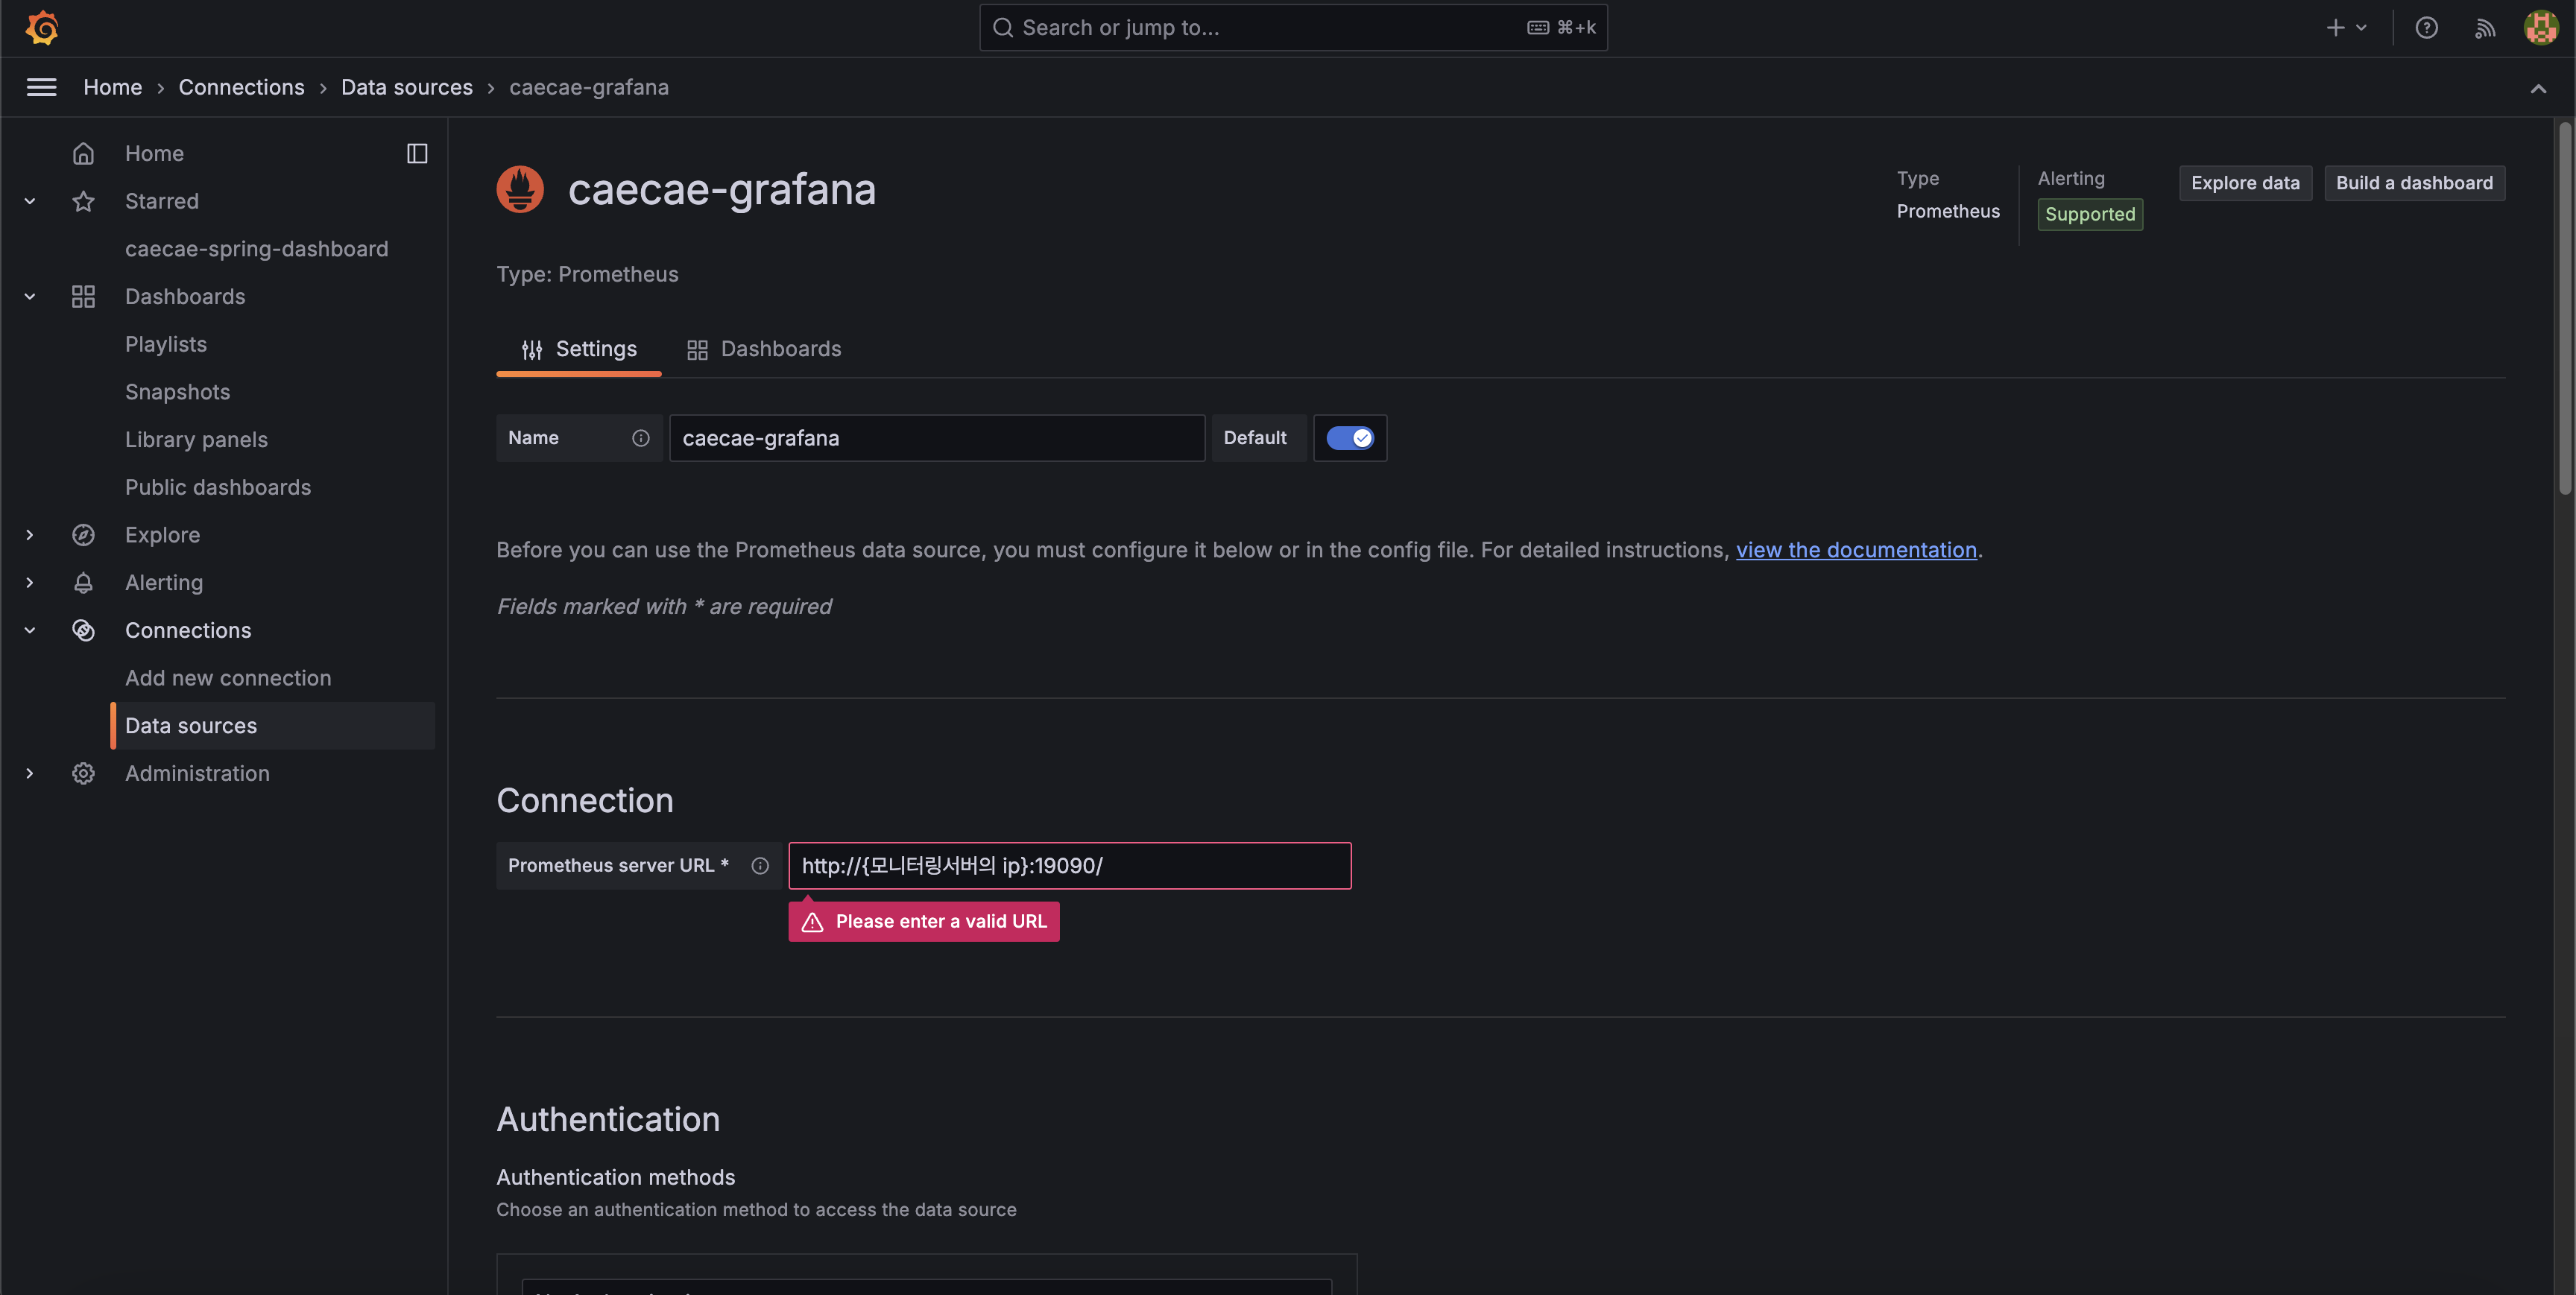Click the Dashboards grid icon in sidebar
This screenshot has height=1295, width=2576.
tap(83, 296)
